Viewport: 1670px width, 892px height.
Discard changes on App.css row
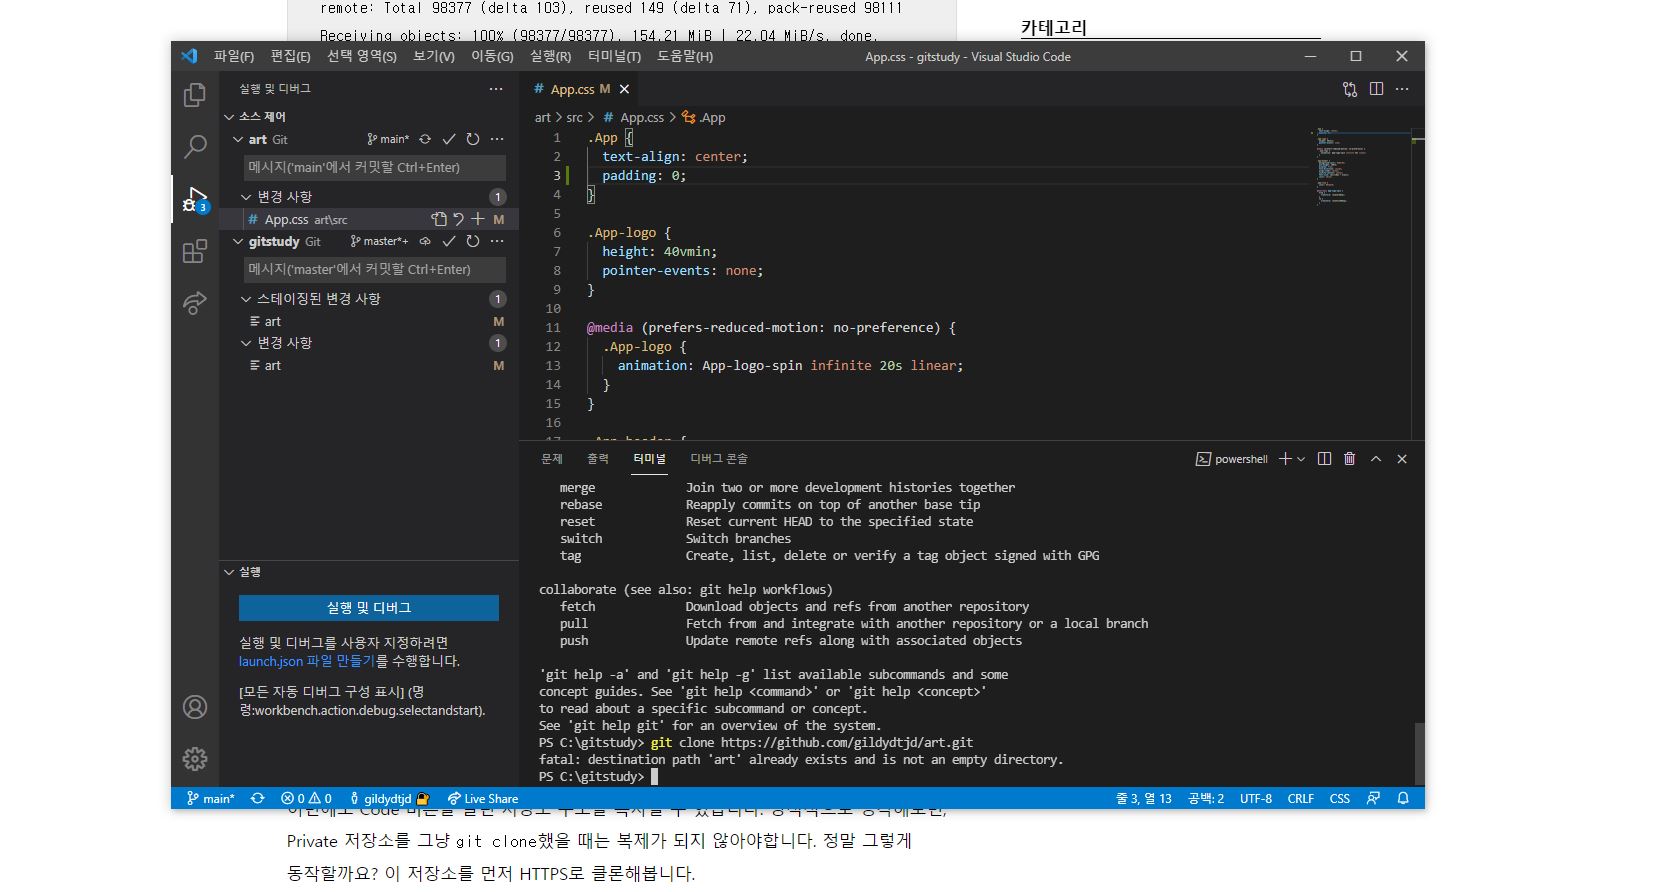point(458,219)
